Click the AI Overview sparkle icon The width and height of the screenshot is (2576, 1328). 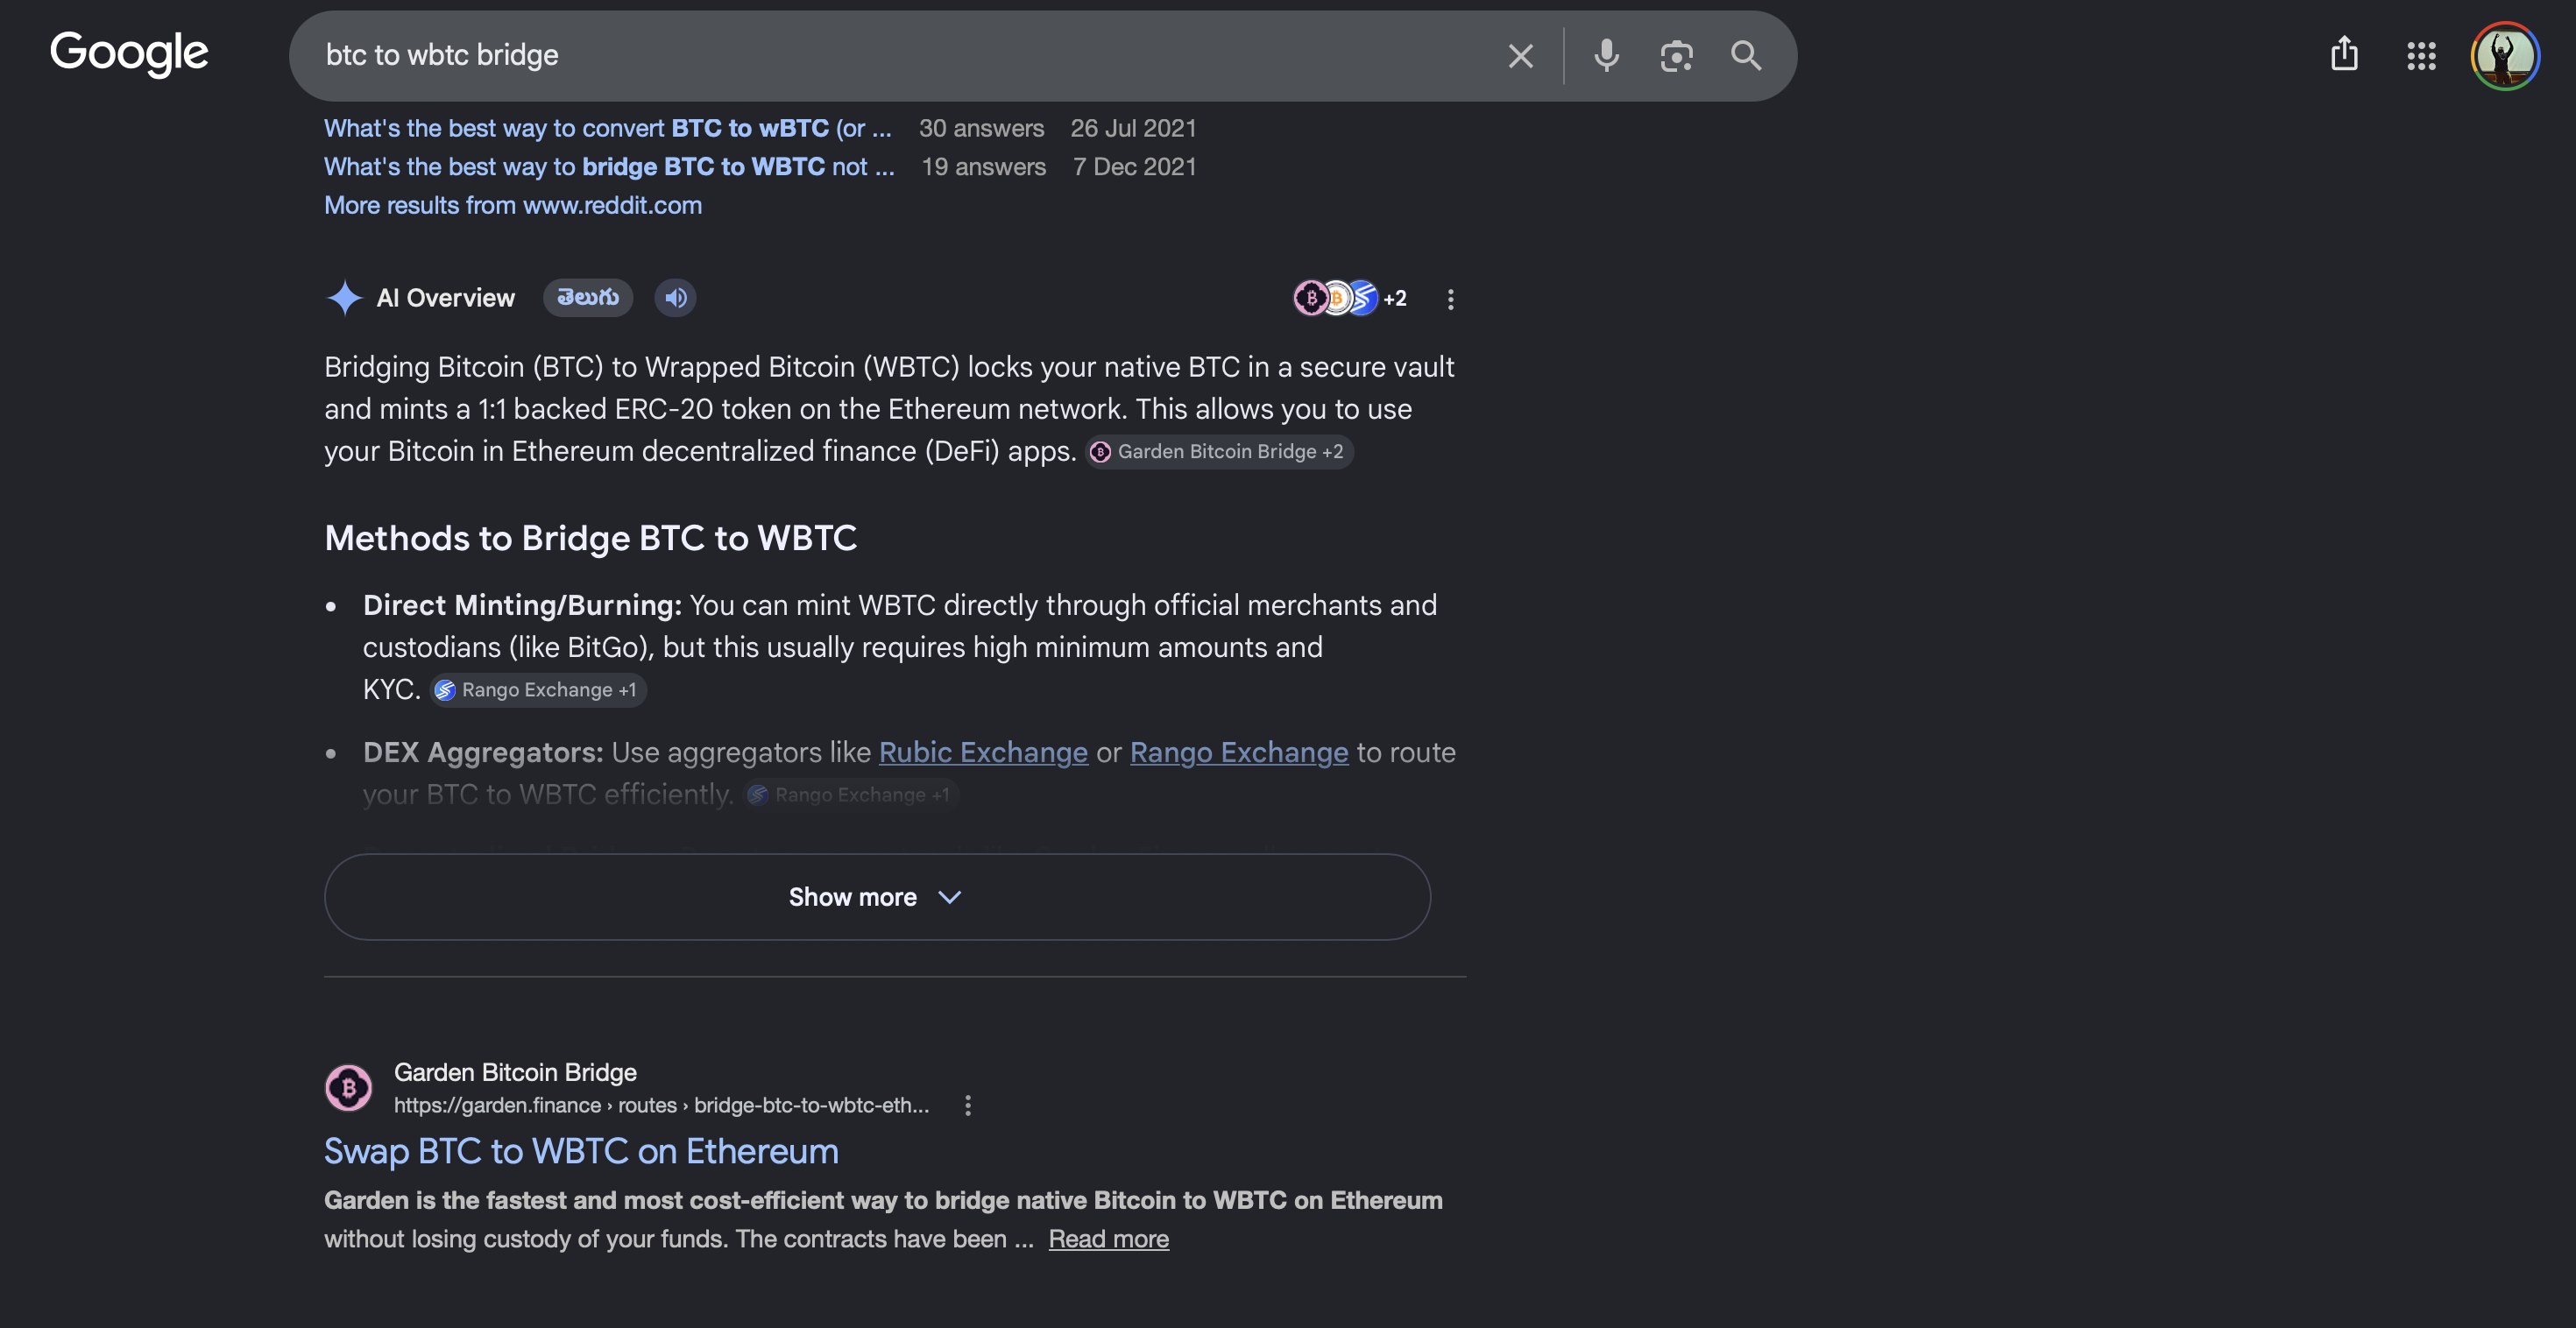click(344, 298)
